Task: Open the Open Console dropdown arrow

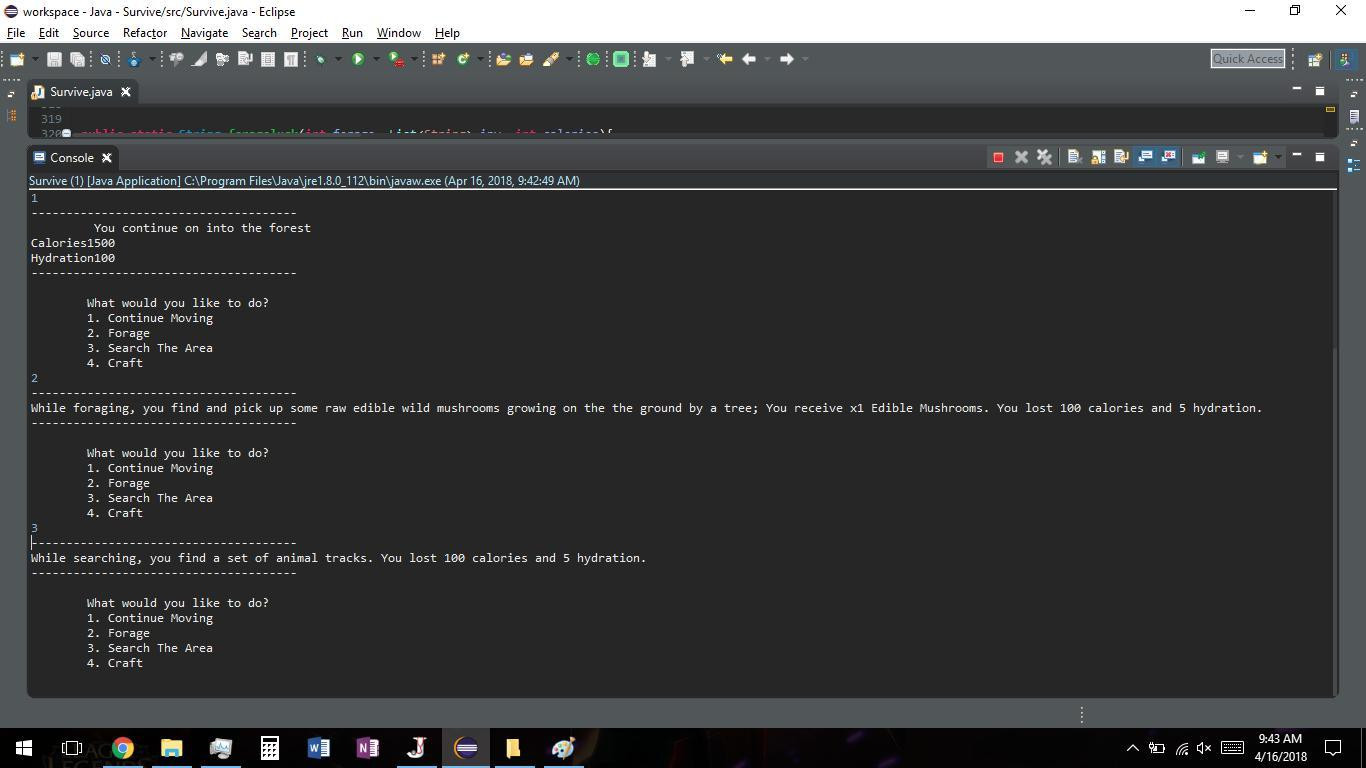Action: 1277,157
